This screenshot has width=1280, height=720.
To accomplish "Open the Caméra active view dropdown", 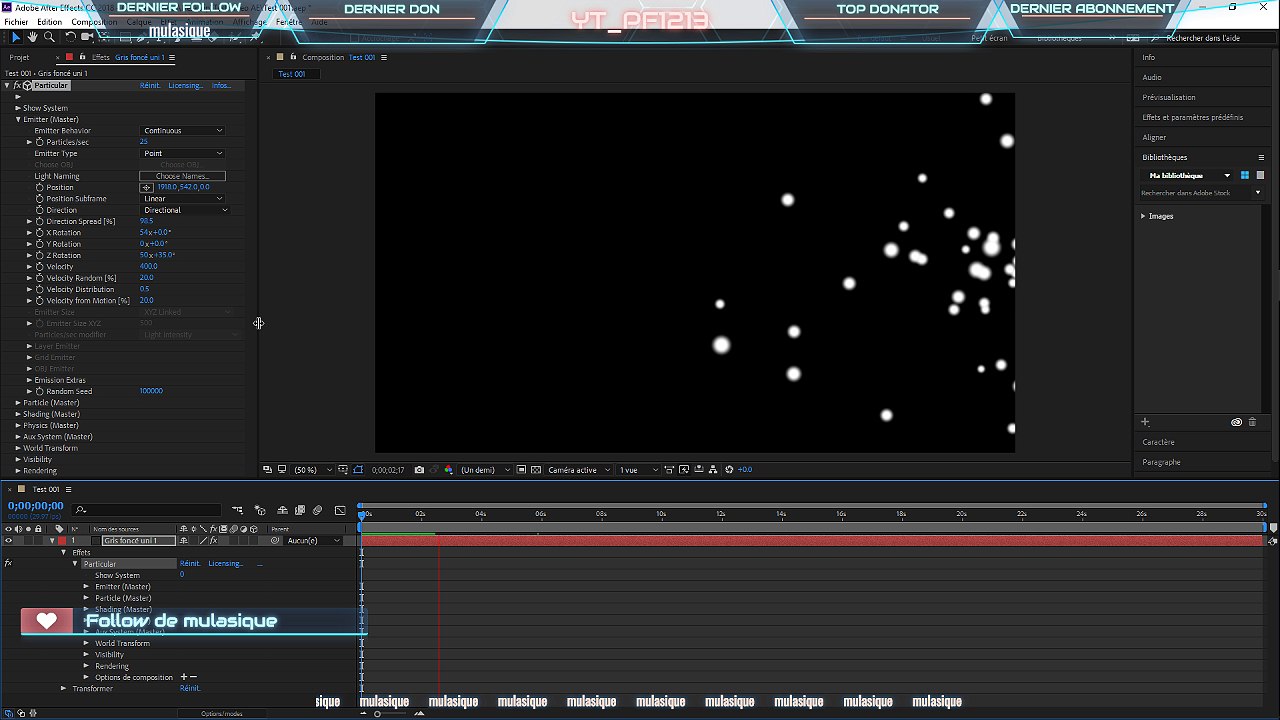I will pos(578,470).
